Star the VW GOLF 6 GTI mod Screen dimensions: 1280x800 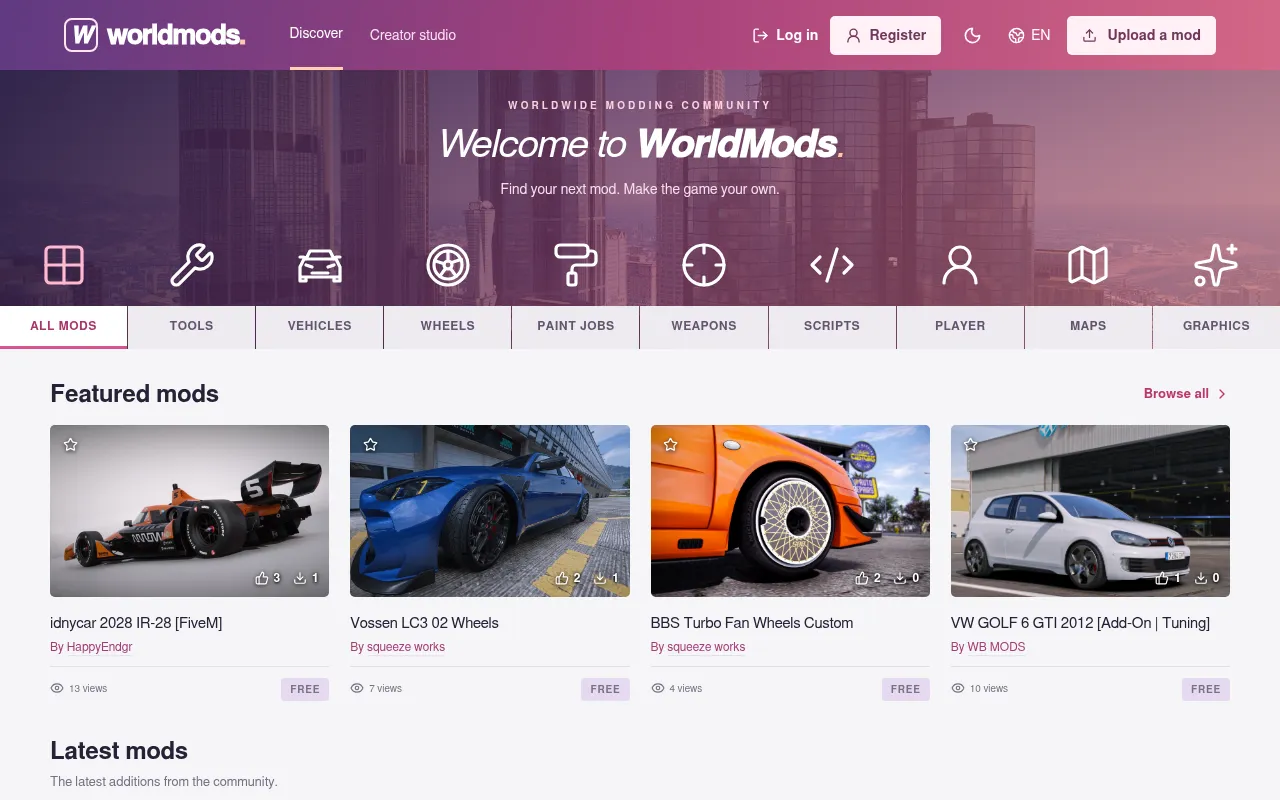click(x=971, y=444)
